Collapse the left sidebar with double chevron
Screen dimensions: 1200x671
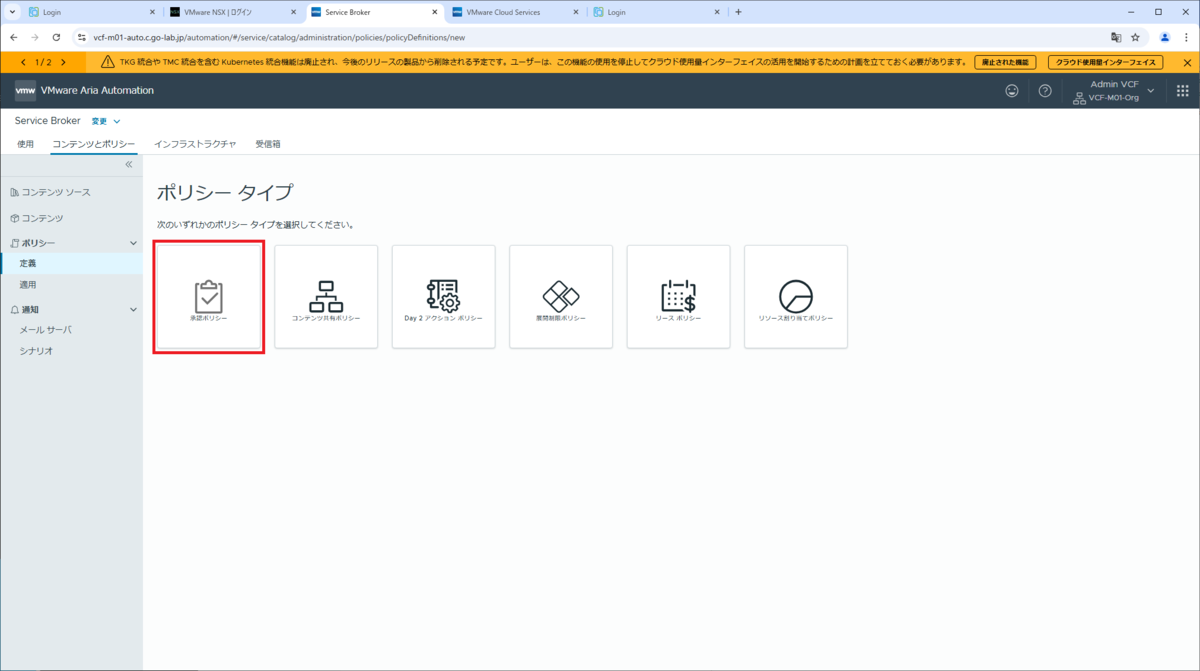pos(129,164)
